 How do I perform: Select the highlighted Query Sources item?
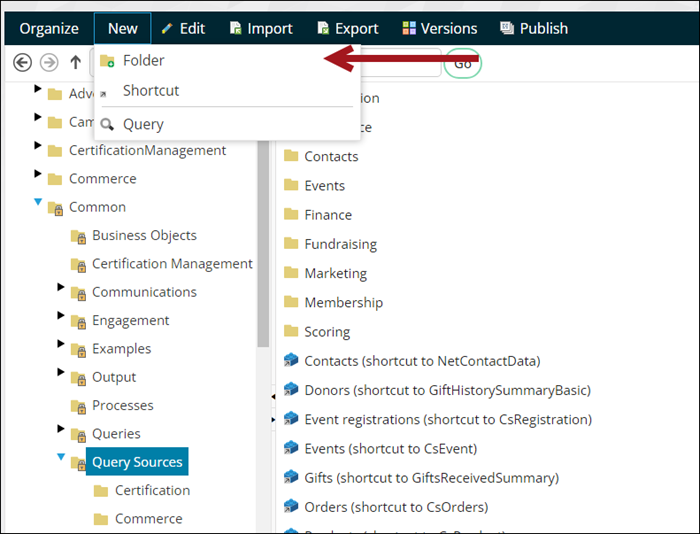tap(137, 462)
